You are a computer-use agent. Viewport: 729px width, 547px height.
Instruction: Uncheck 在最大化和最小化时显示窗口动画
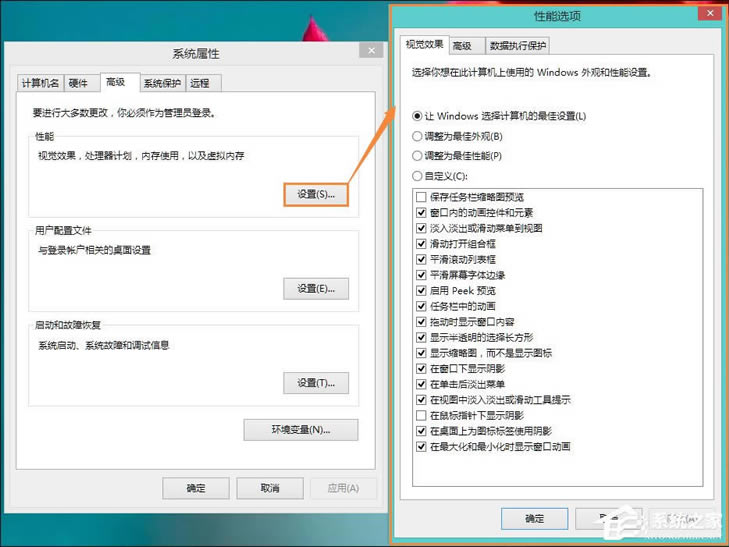click(x=421, y=447)
